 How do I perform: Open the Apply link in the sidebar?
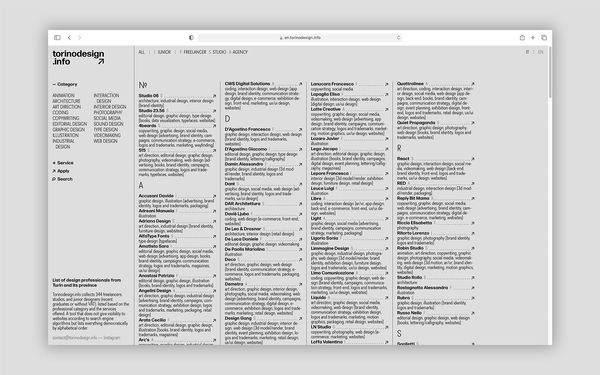pos(61,171)
